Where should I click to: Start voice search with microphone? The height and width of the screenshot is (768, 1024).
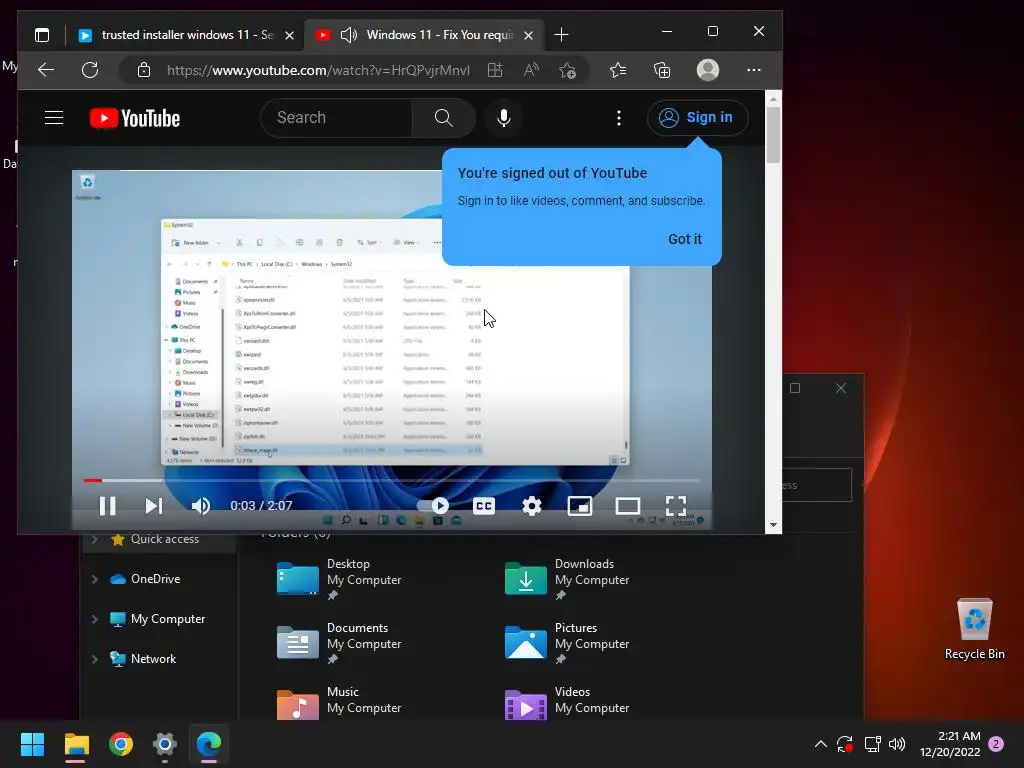(504, 118)
